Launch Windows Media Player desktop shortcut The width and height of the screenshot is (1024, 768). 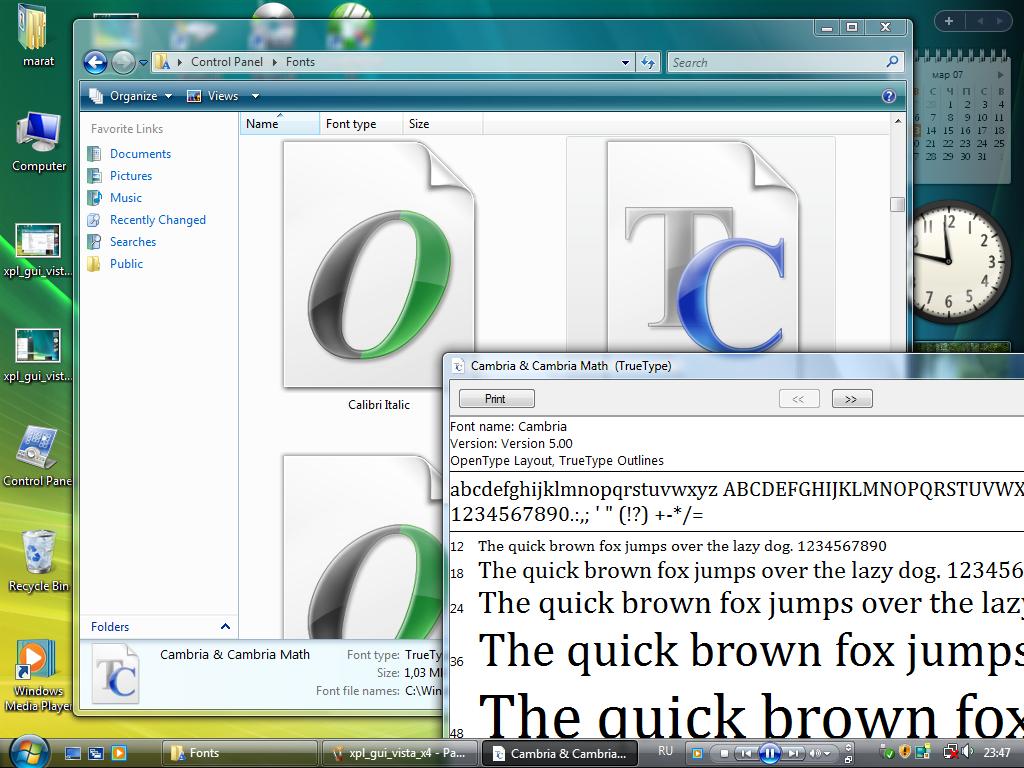[38, 676]
